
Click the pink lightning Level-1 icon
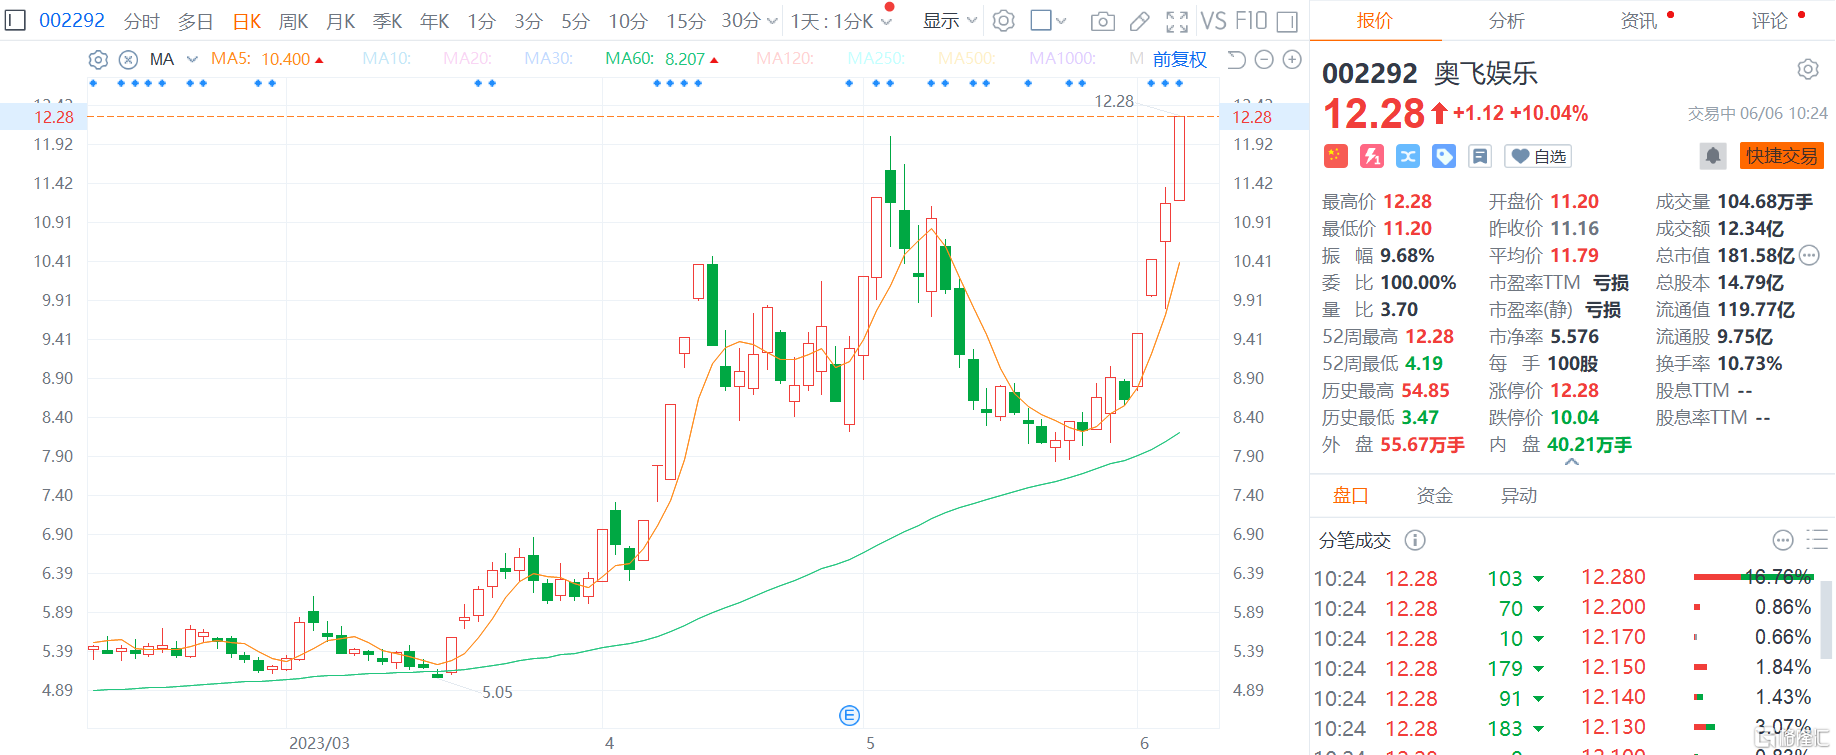1372,156
